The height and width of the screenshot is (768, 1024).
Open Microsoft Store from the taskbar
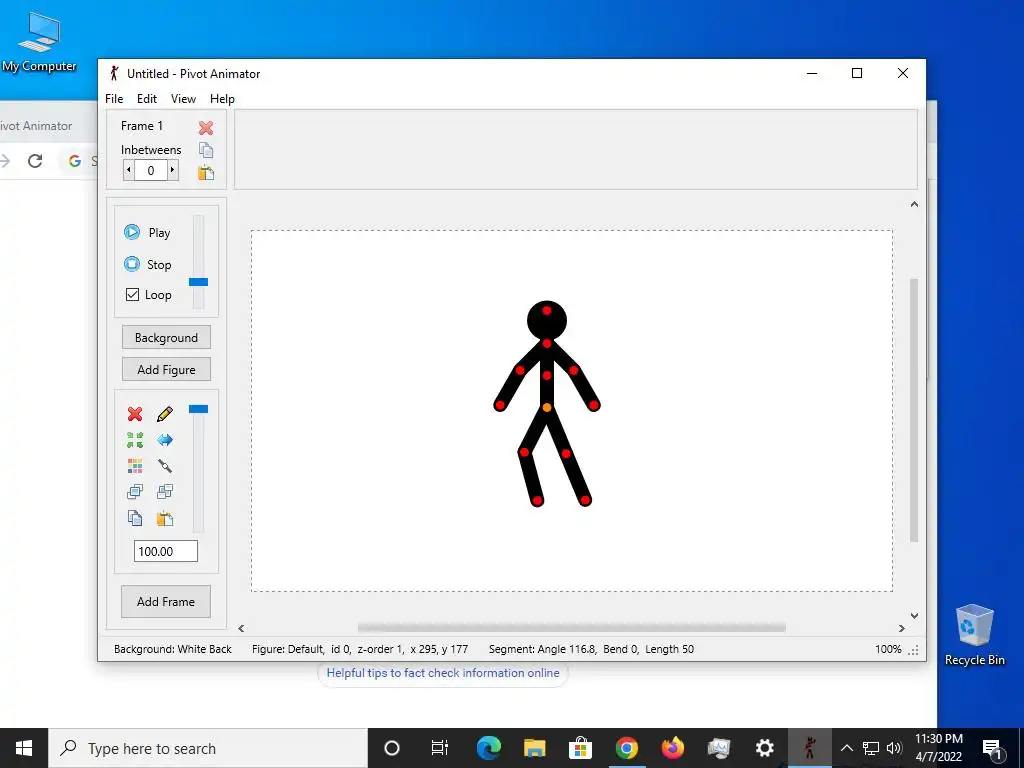[x=580, y=748]
